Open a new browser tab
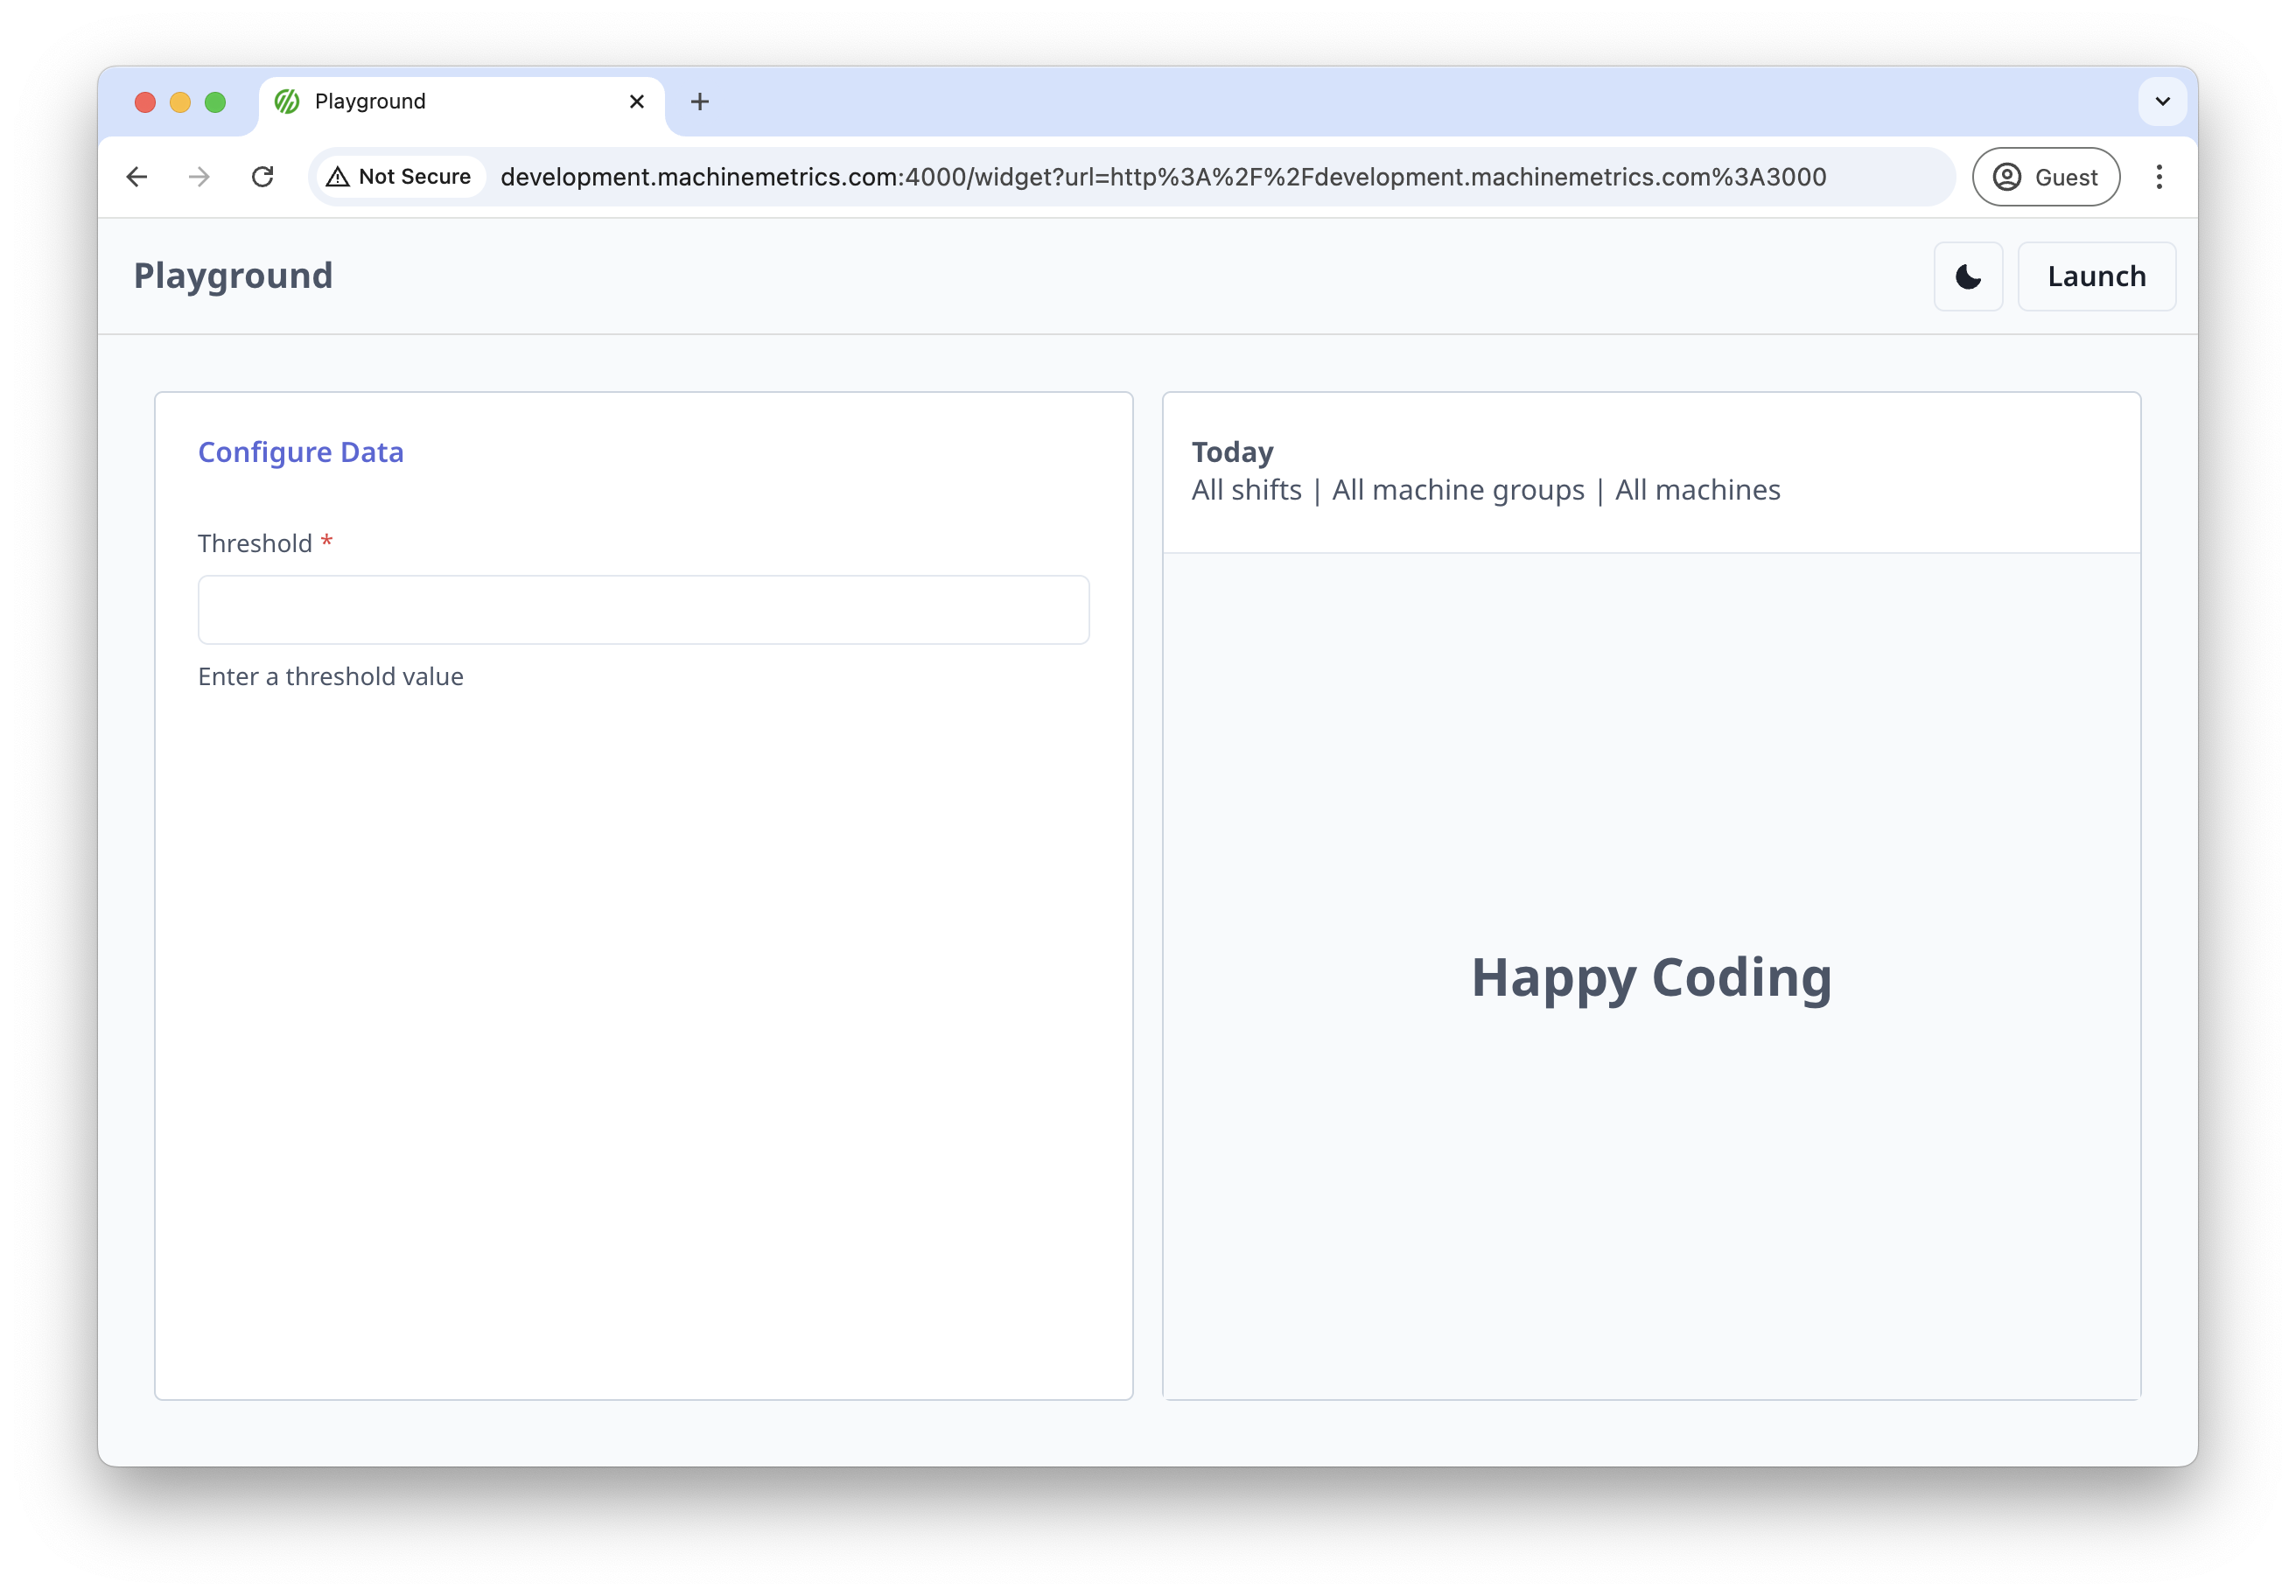 click(700, 102)
